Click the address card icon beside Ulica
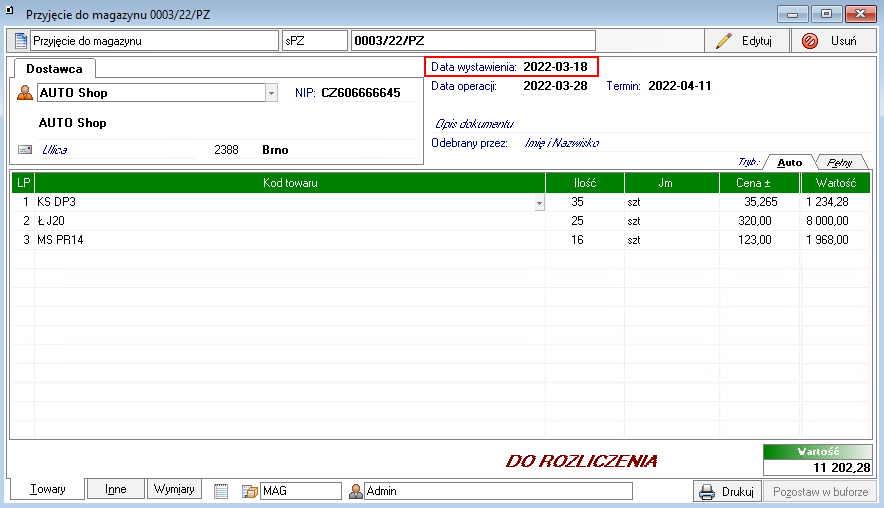This screenshot has width=884, height=508. pyautogui.click(x=26, y=150)
